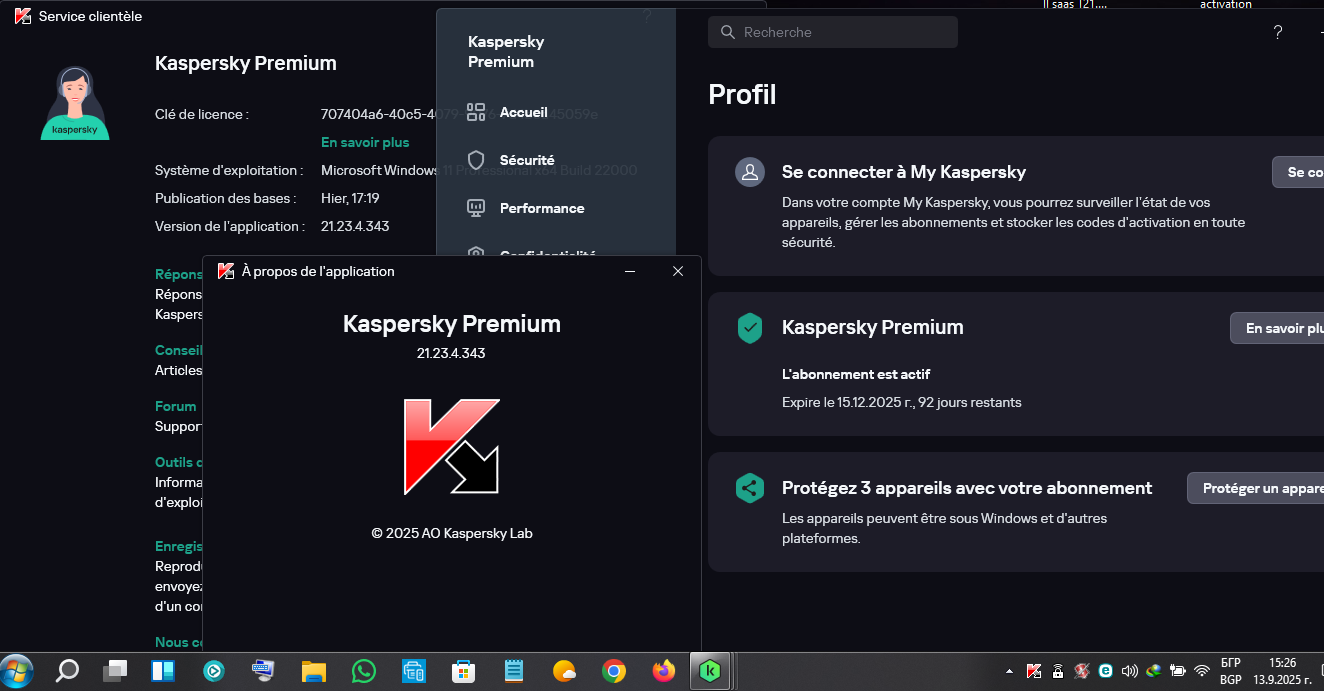Open Task View on the taskbar
Screen dimensions: 1324x691
point(116,671)
